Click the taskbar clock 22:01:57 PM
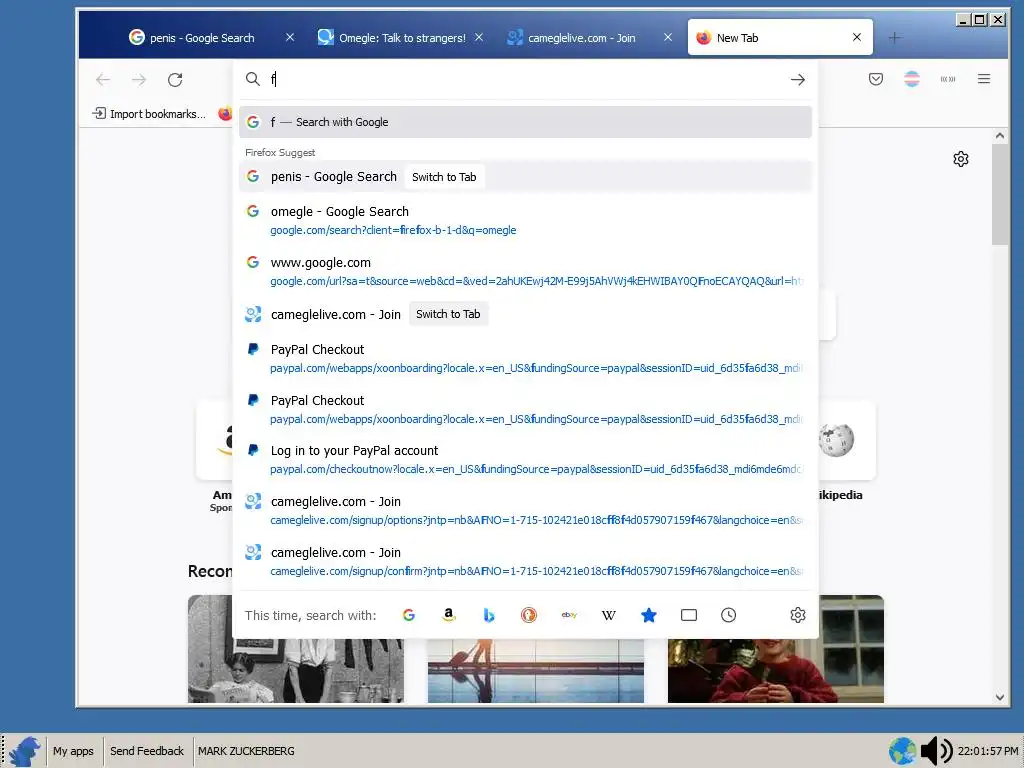The height and width of the screenshot is (768, 1024). [987, 751]
